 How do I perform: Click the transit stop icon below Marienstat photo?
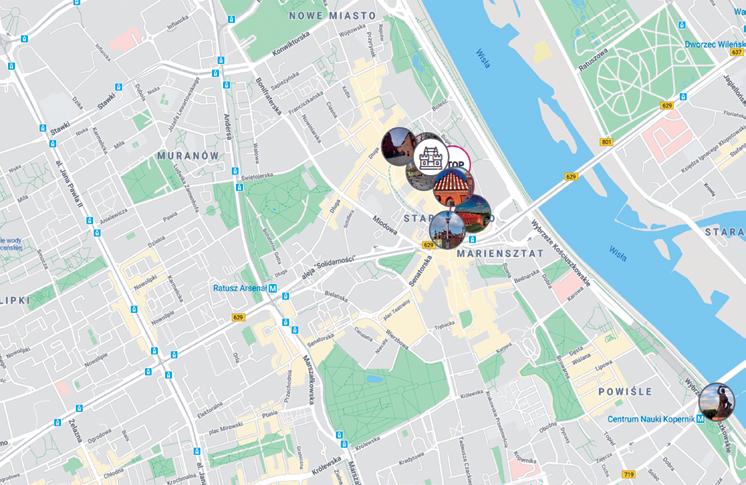(x=473, y=239)
